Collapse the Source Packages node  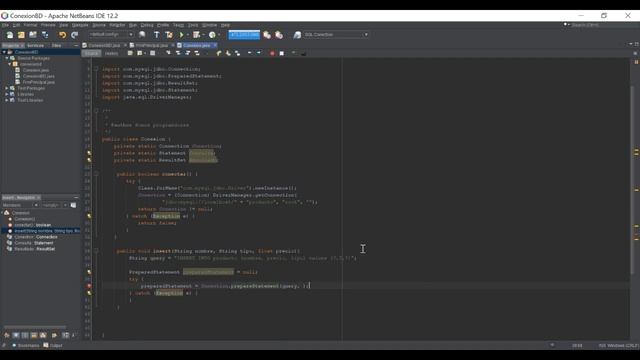point(7,58)
